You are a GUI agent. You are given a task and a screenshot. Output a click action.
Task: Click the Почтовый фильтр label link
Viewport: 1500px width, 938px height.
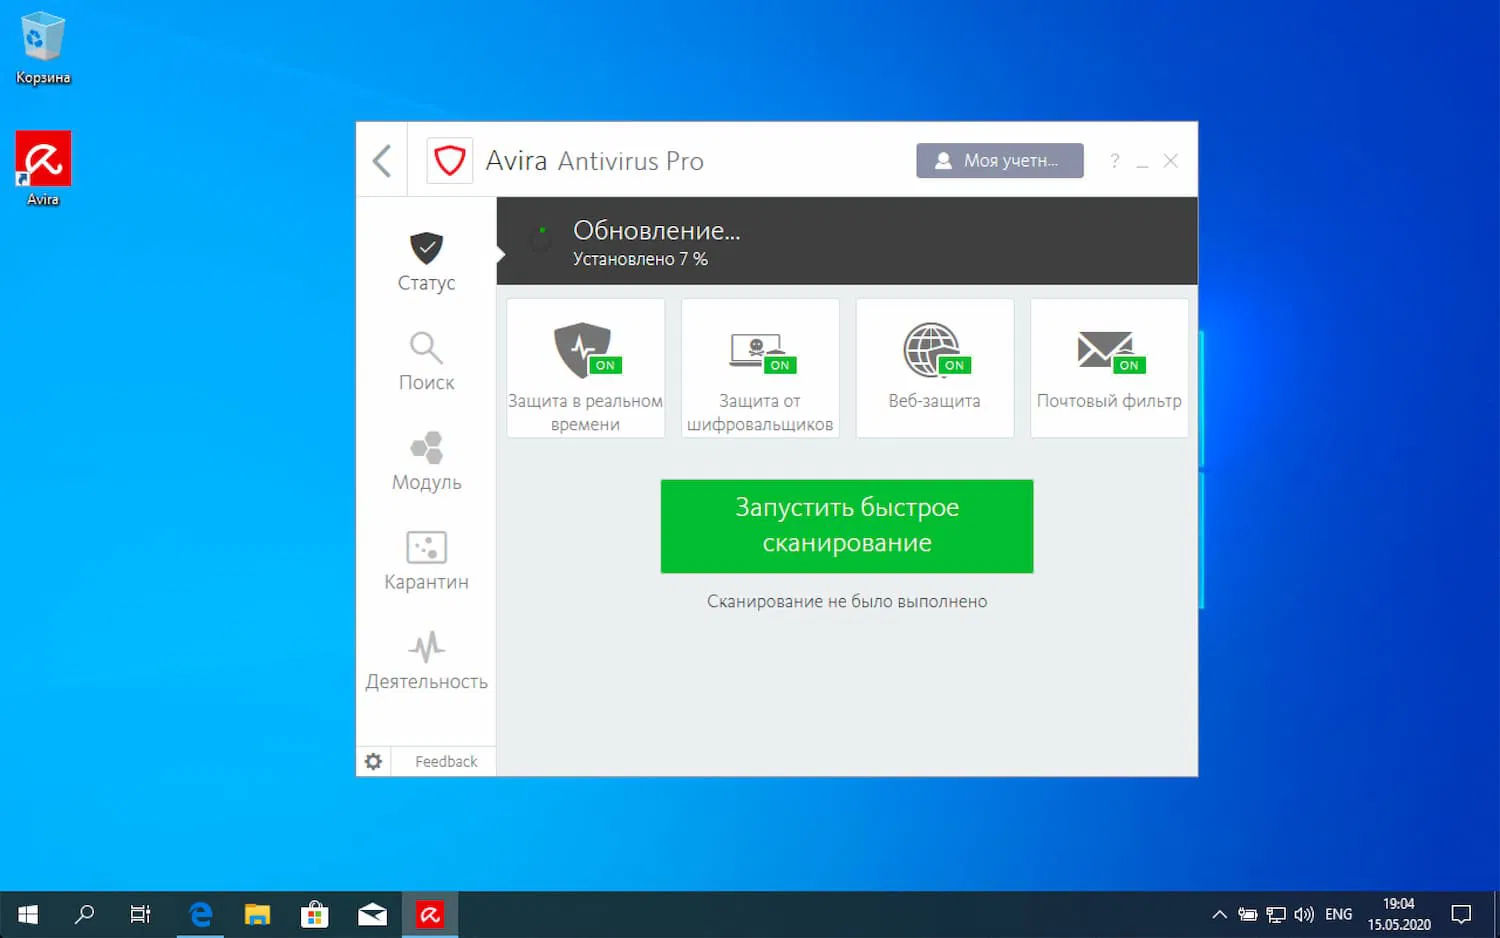tap(1110, 400)
